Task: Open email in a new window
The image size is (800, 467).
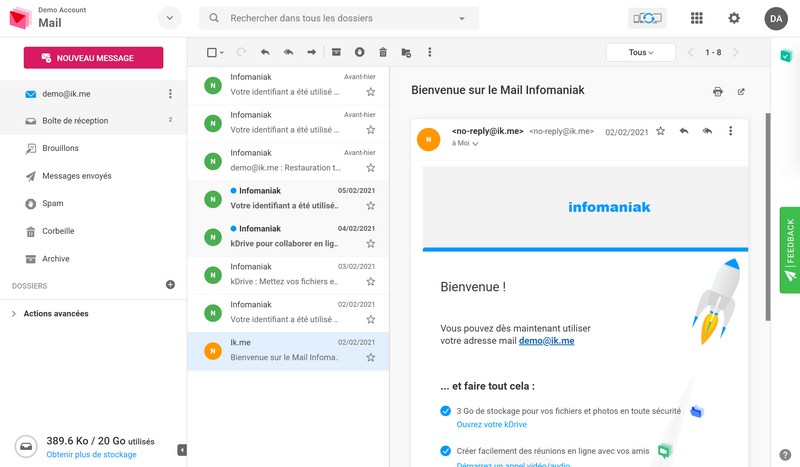Action: [x=741, y=92]
